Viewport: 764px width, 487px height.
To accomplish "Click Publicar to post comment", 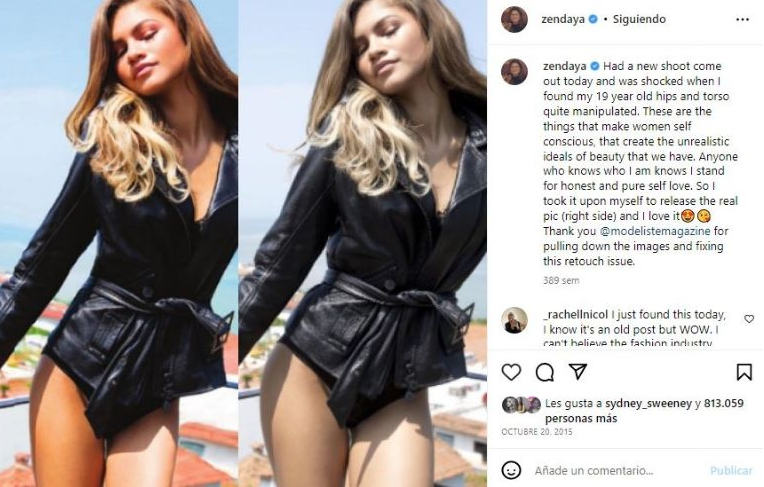I will (x=731, y=470).
